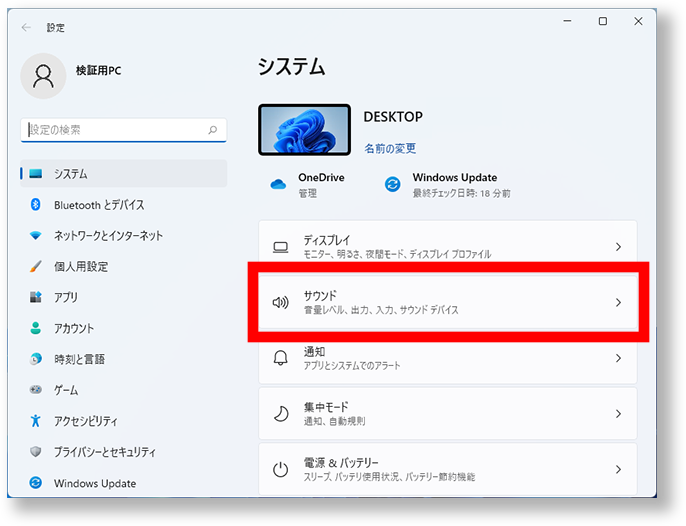This screenshot has height=526, width=686.
Task: Click the search magnifier icon
Action: [213, 130]
